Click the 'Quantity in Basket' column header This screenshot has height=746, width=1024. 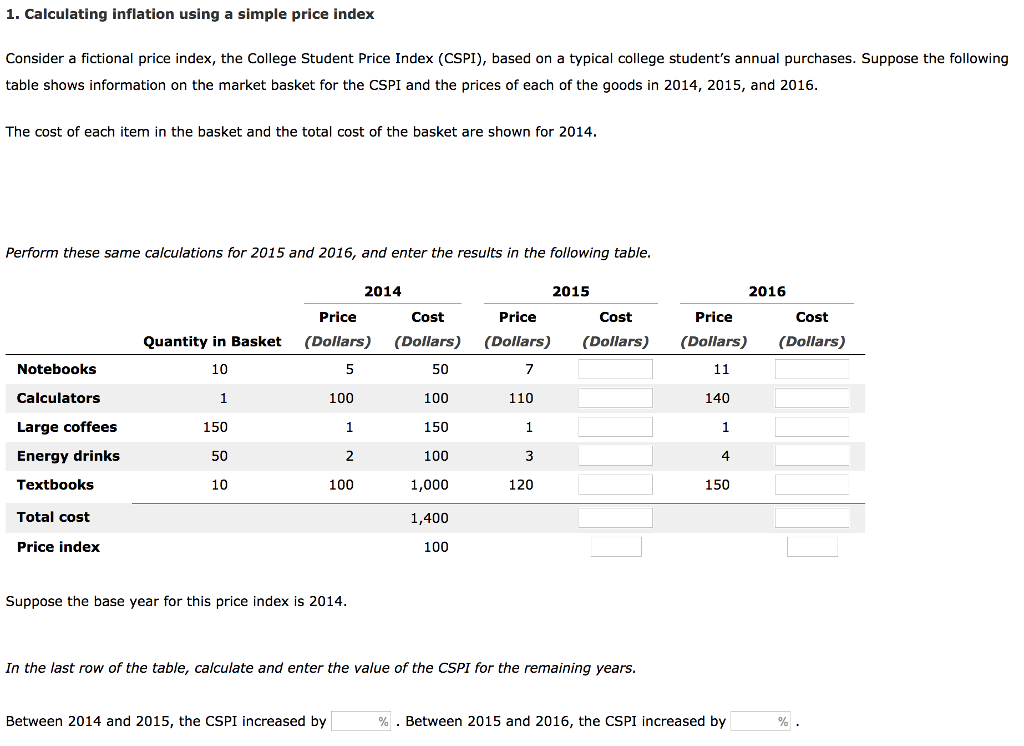coord(212,341)
